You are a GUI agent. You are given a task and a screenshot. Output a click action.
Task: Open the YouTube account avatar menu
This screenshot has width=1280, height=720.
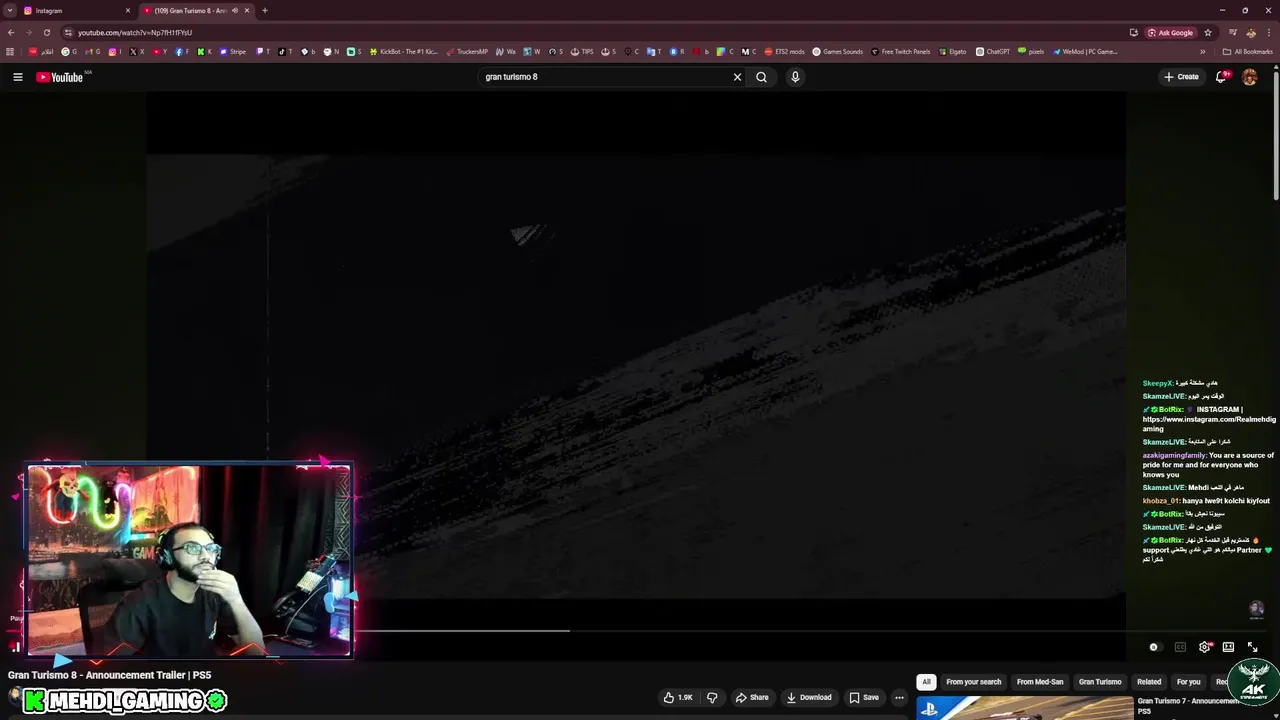click(1249, 77)
